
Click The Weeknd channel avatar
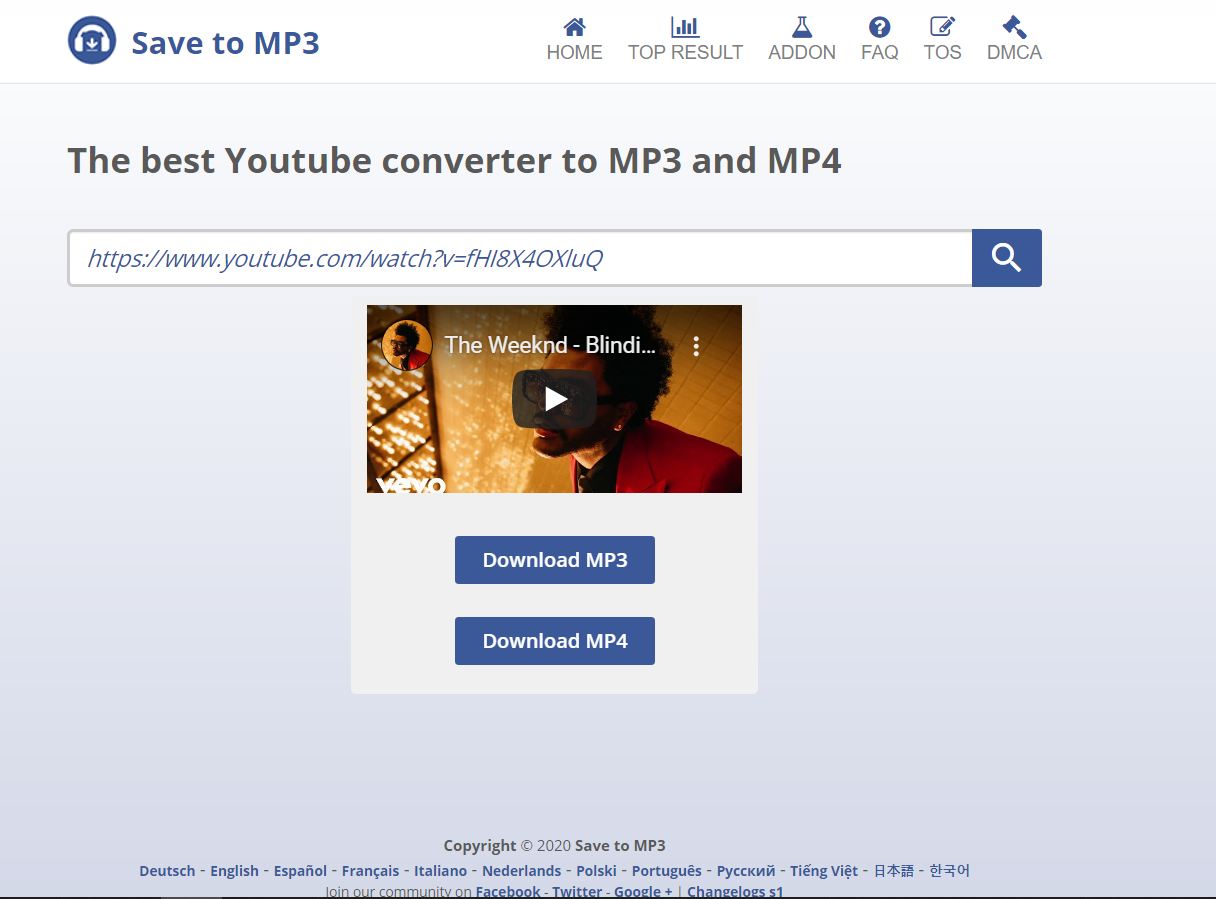(407, 346)
